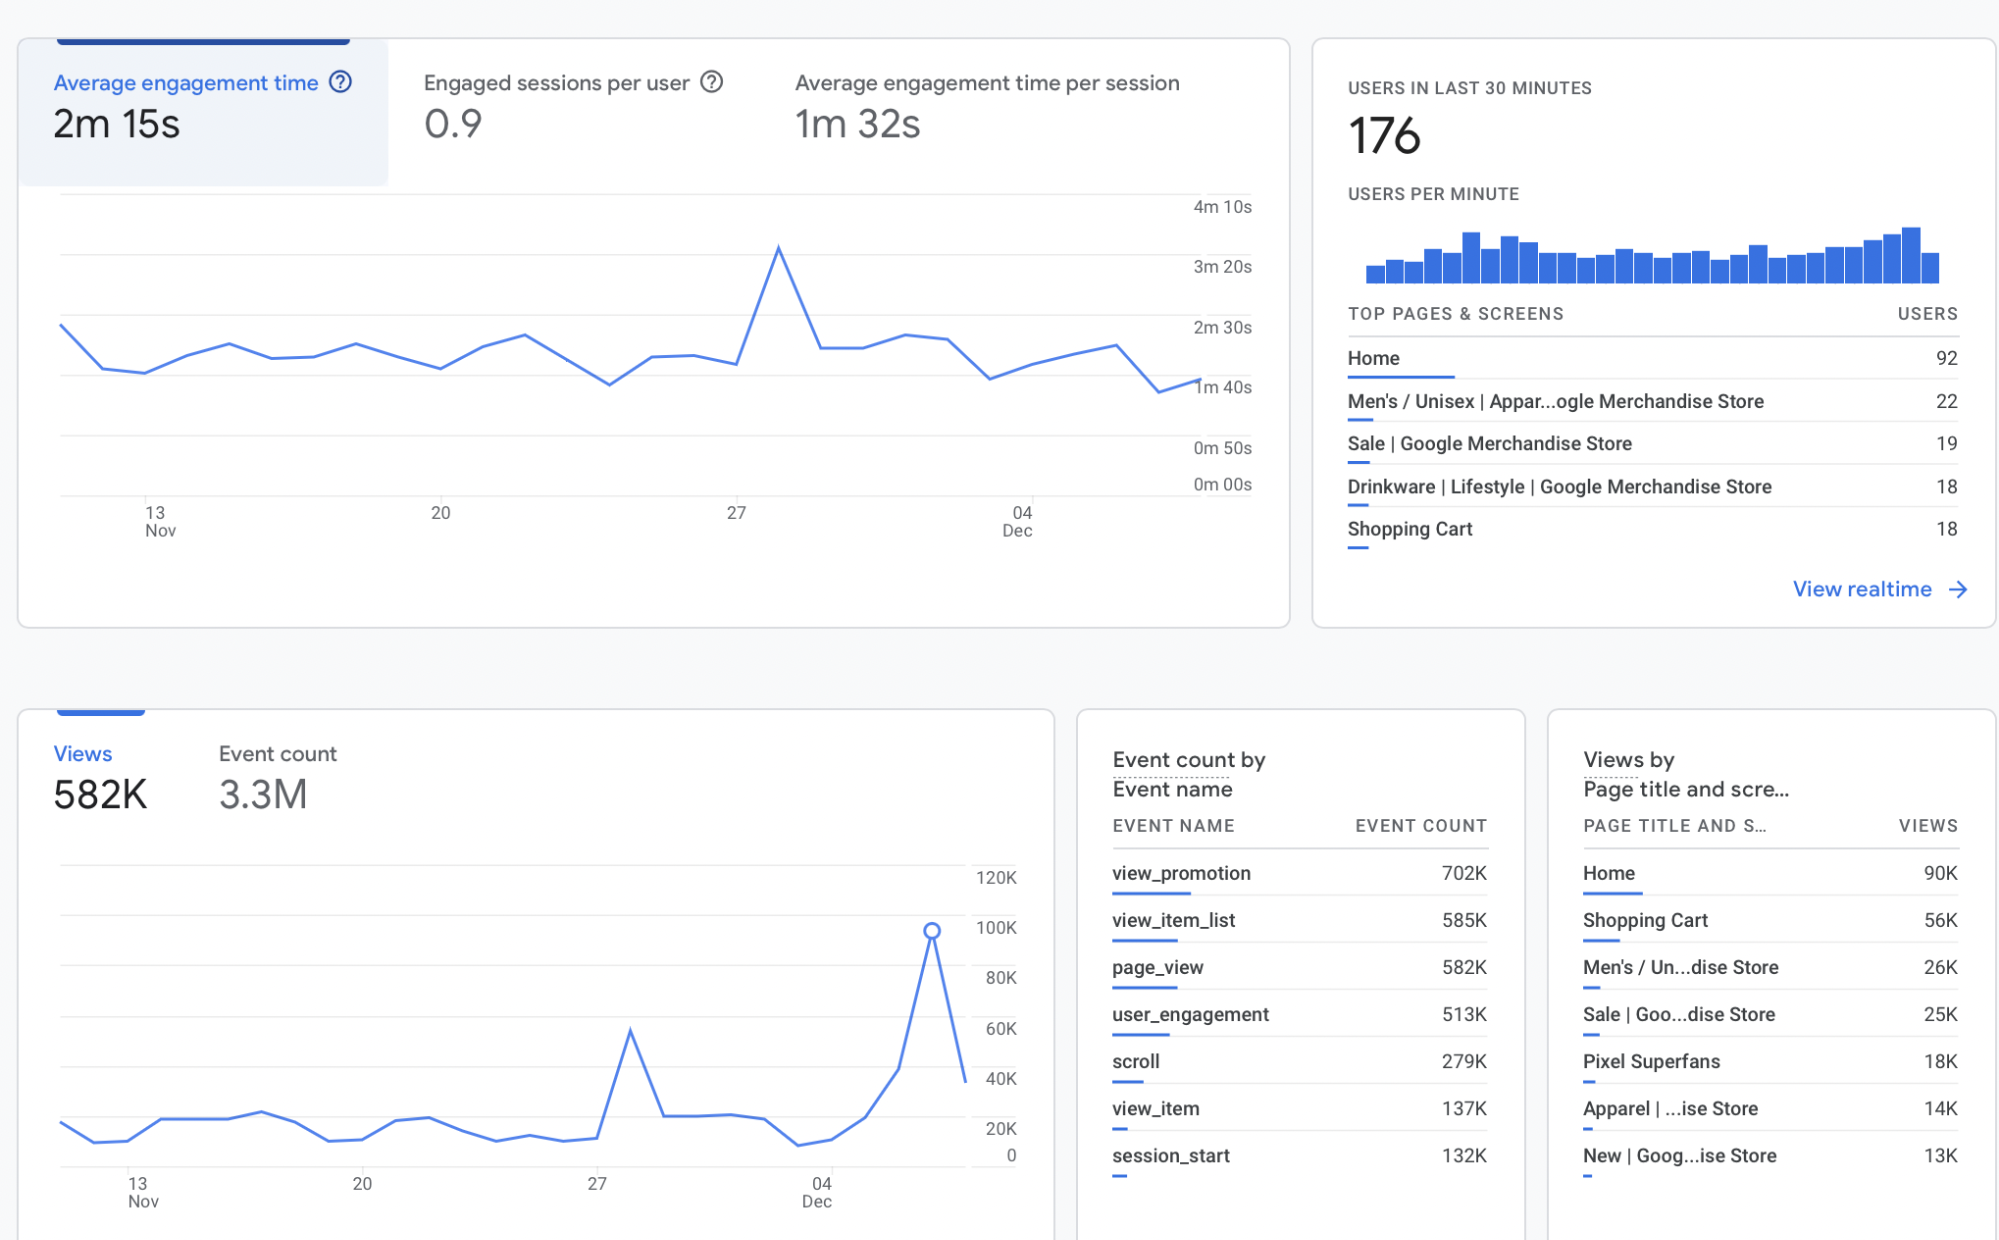Click the view_item event row
Screen dimensions: 1999x1240
(x=1299, y=1108)
